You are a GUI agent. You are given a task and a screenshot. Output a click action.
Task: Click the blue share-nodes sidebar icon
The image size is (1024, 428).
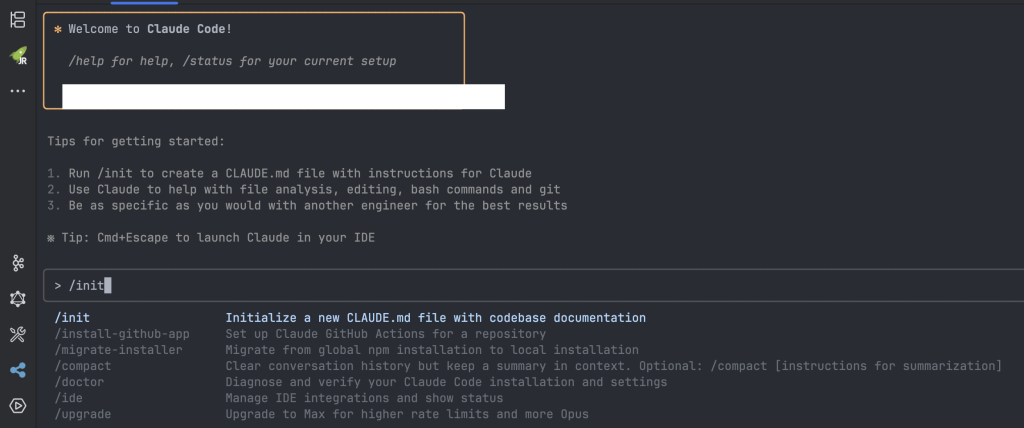(x=18, y=370)
